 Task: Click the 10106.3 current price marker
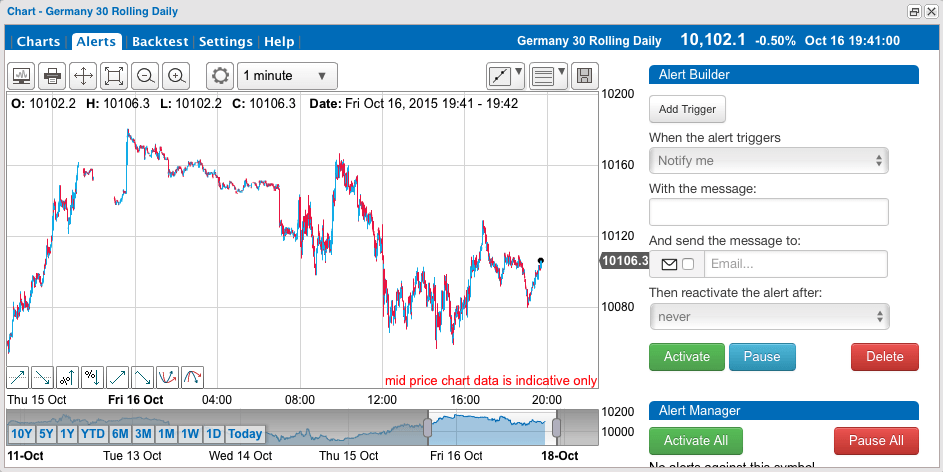(x=624, y=260)
